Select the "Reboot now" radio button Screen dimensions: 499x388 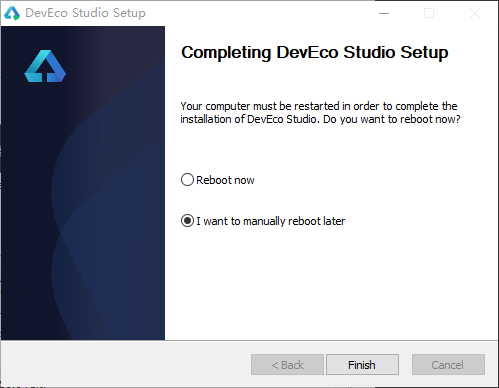[x=187, y=180]
